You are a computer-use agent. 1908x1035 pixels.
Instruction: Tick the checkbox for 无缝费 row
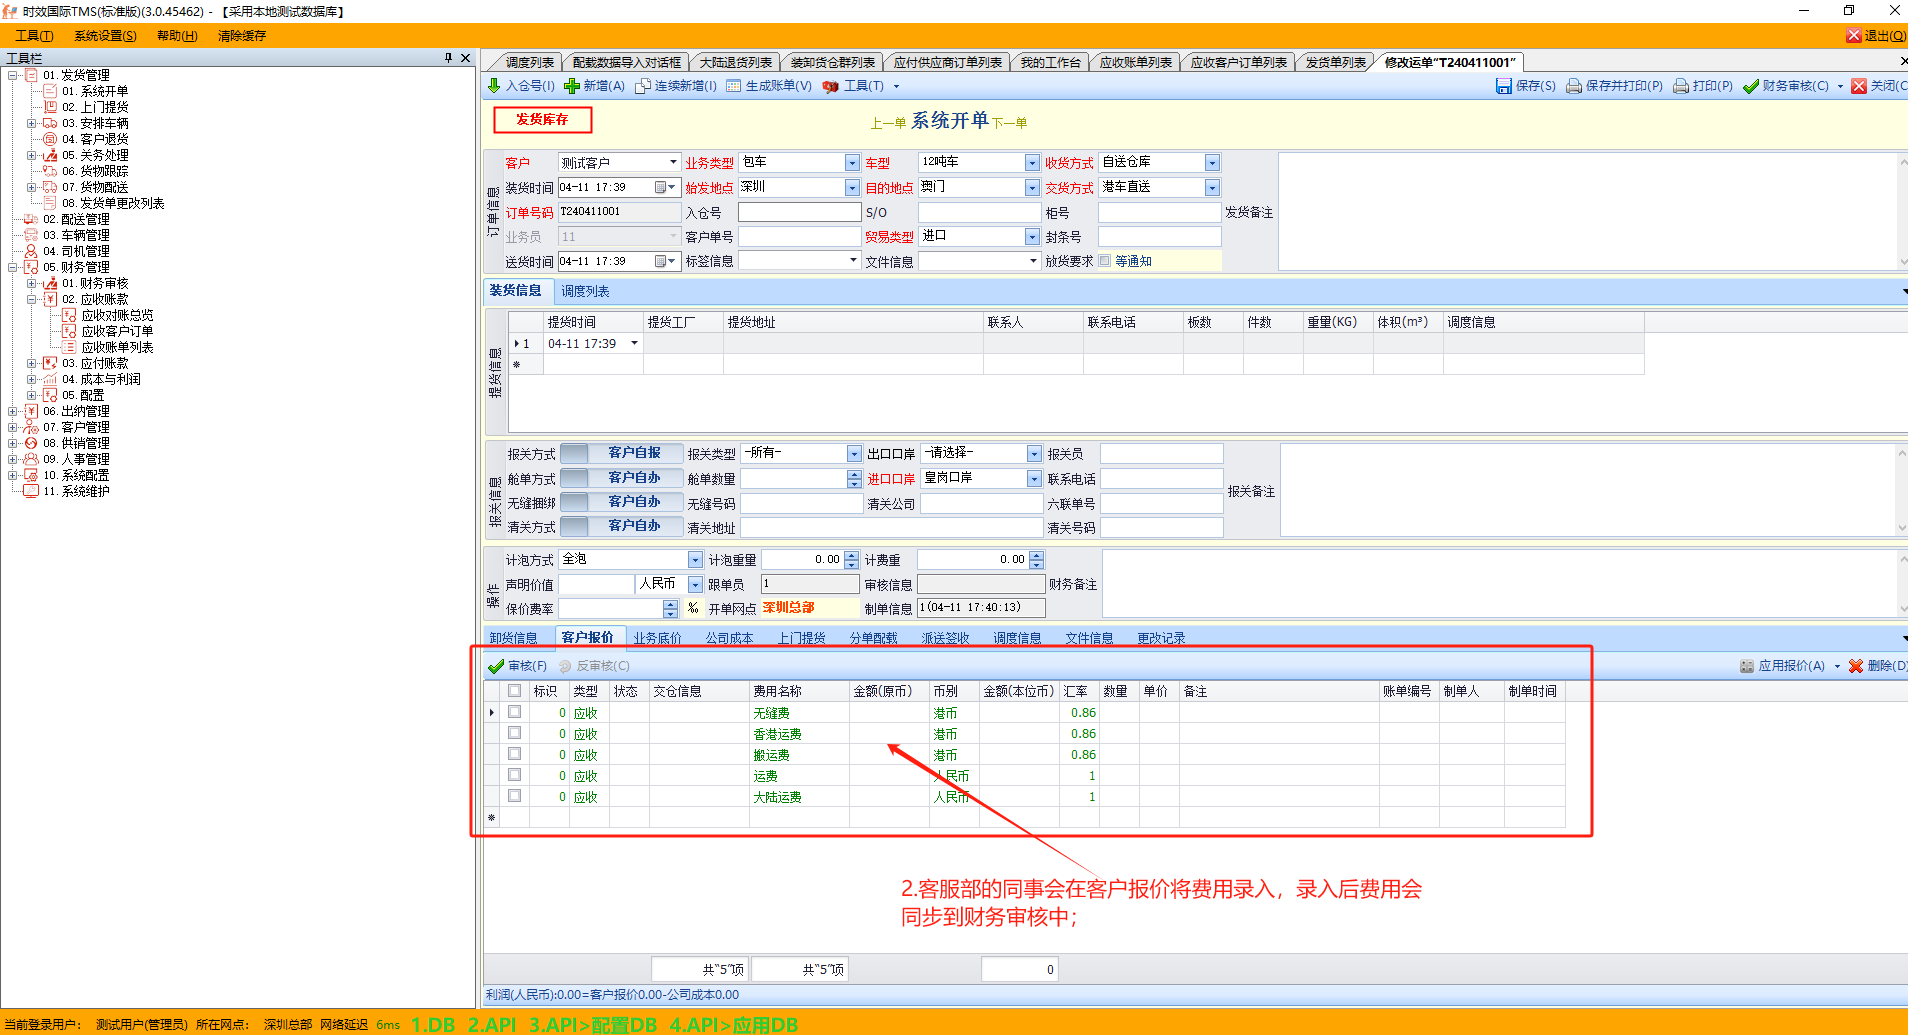514,712
